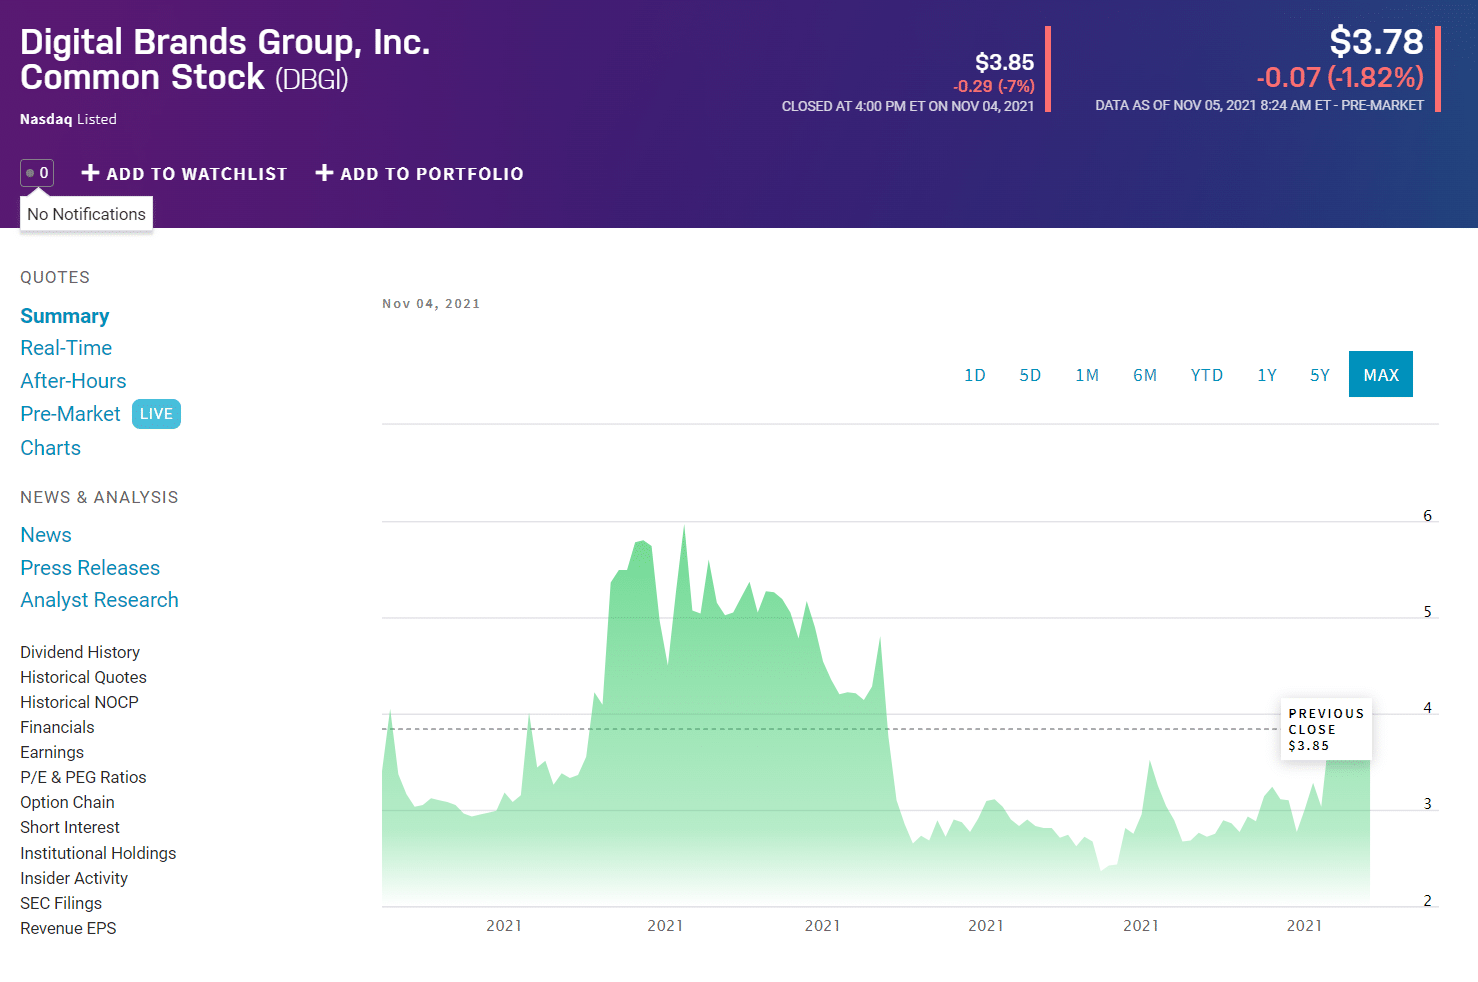Open Analyst Research
The image size is (1478, 982).
pyautogui.click(x=99, y=600)
